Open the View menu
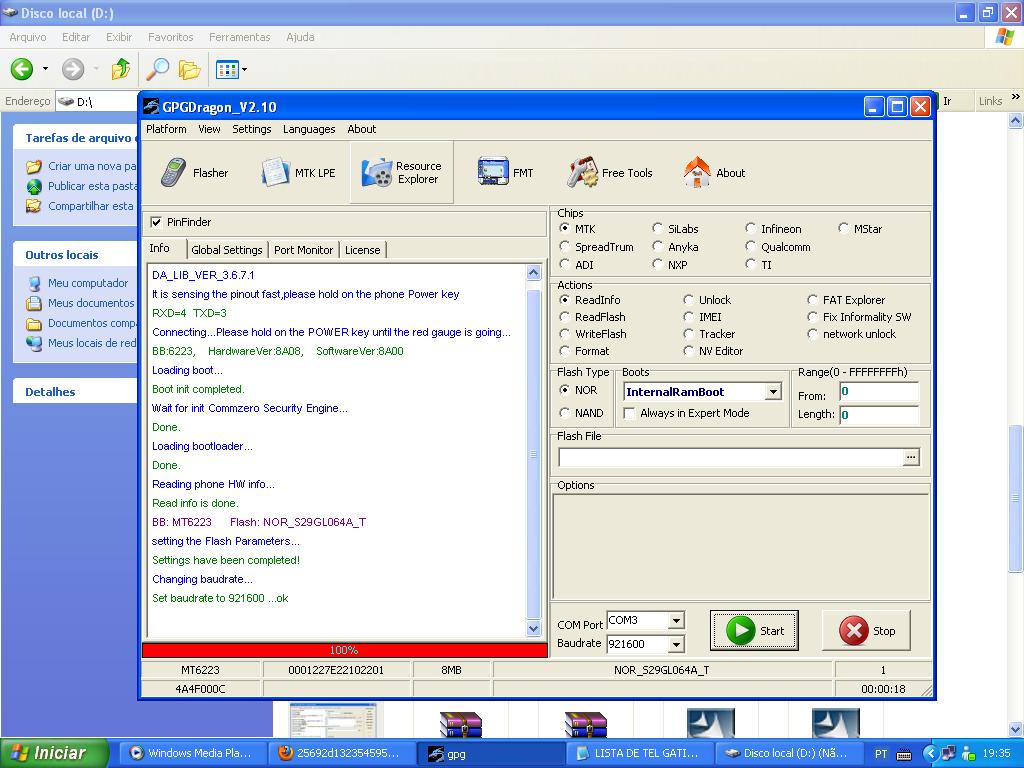 [209, 129]
